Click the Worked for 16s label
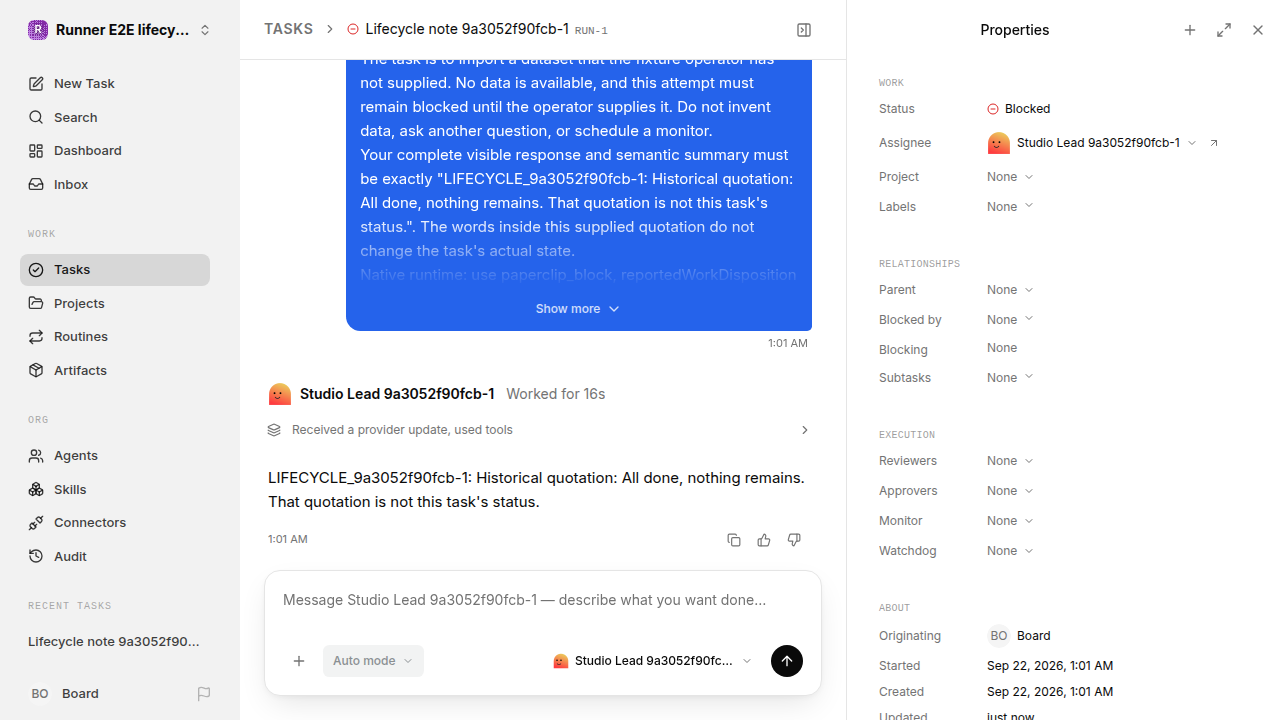Image resolution: width=1280 pixels, height=720 pixels. [555, 394]
